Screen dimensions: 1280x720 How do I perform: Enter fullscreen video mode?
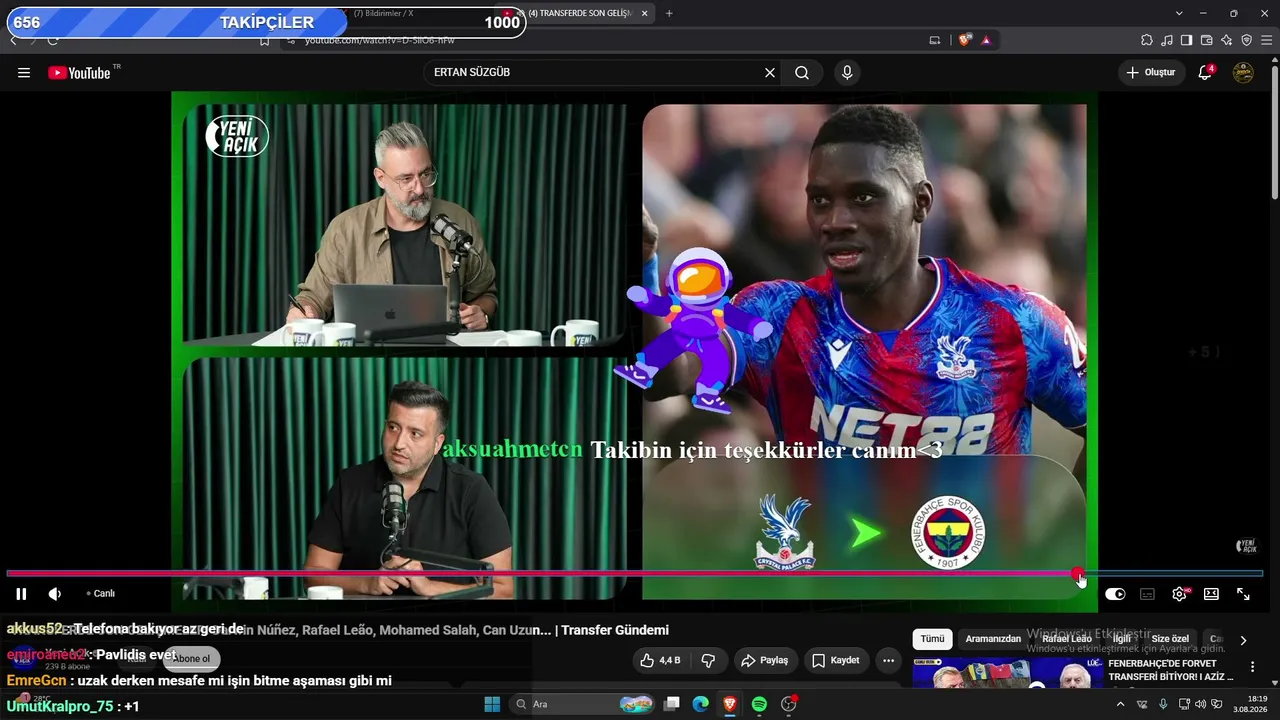click(x=1243, y=594)
